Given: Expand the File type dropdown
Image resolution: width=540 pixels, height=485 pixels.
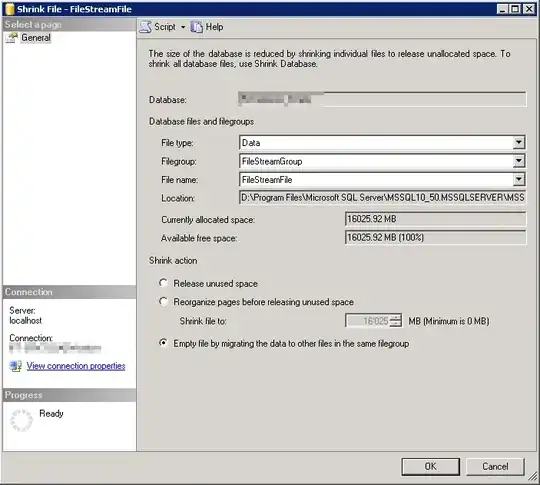Looking at the screenshot, I should pyautogui.click(x=518, y=143).
